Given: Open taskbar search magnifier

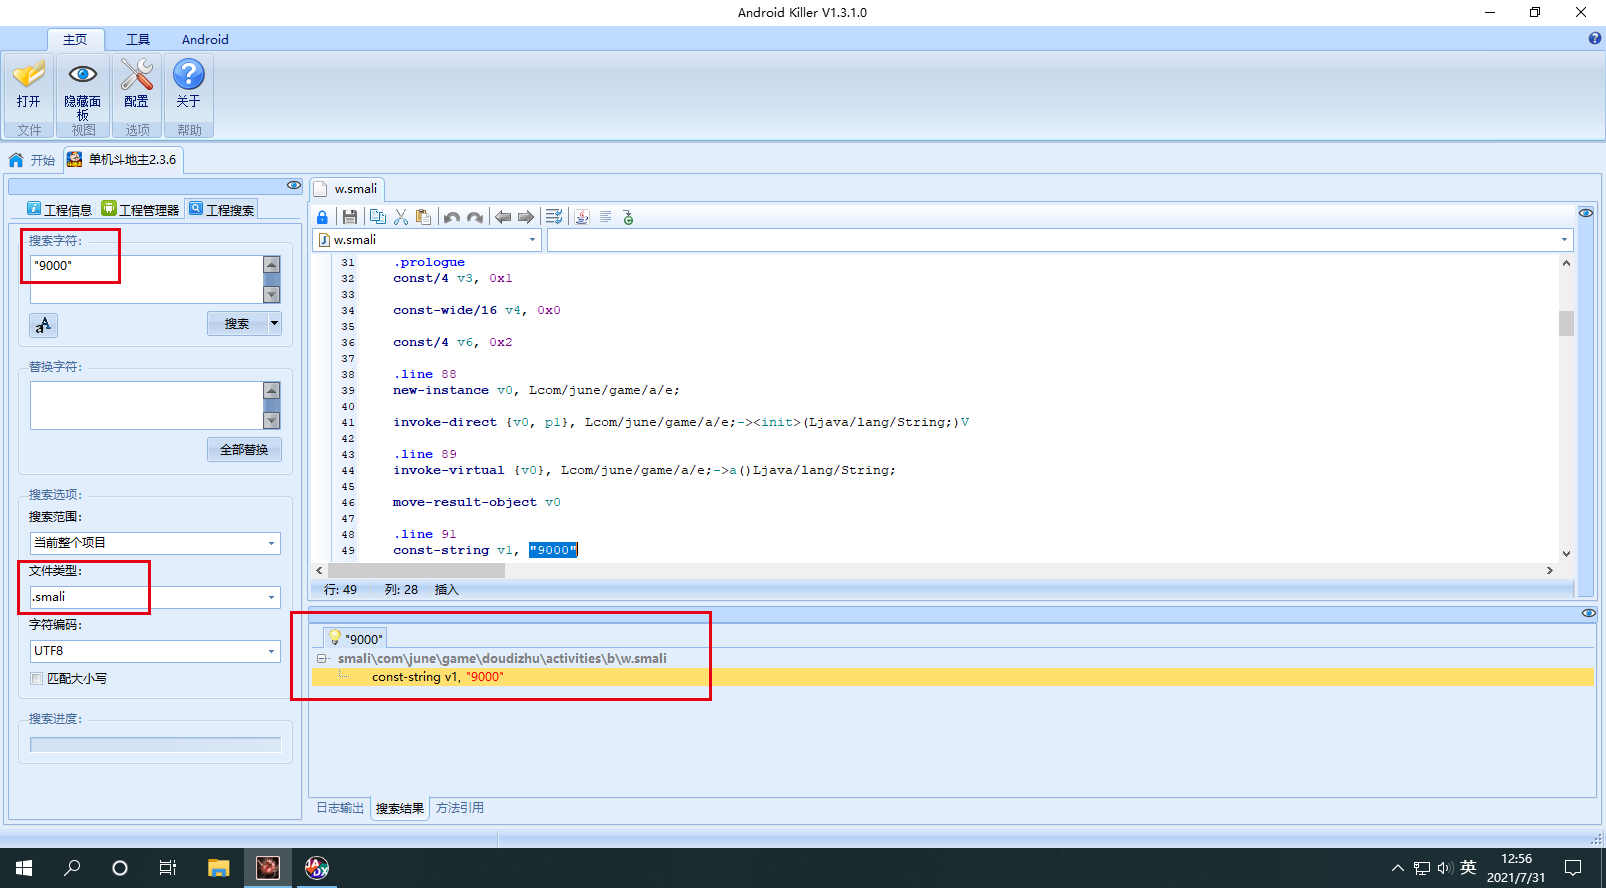Looking at the screenshot, I should pyautogui.click(x=72, y=868).
